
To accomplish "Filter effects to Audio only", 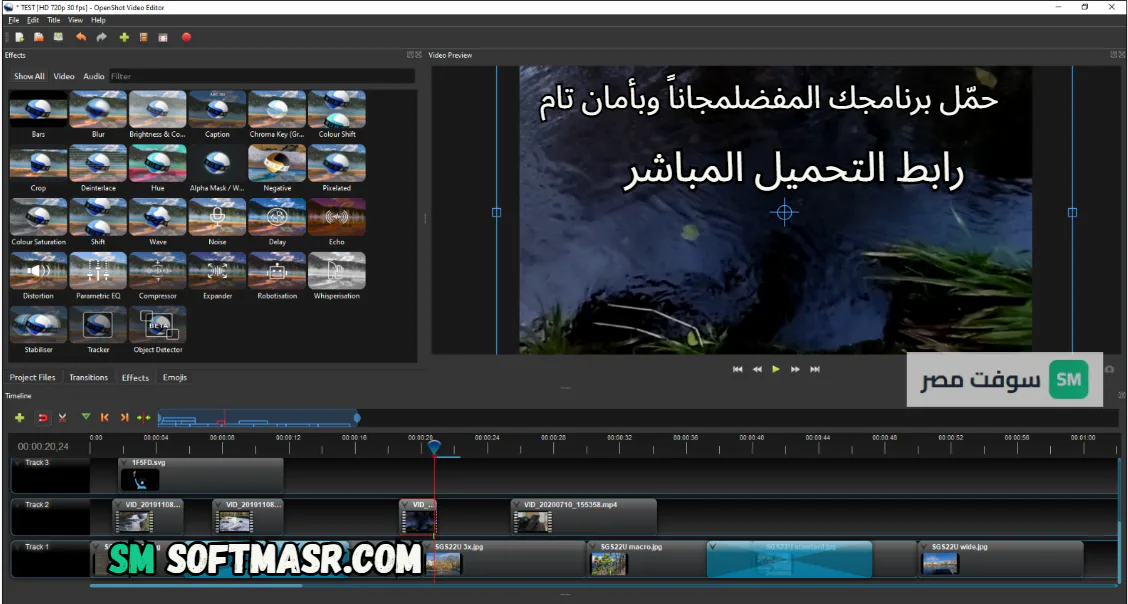I will pos(94,76).
